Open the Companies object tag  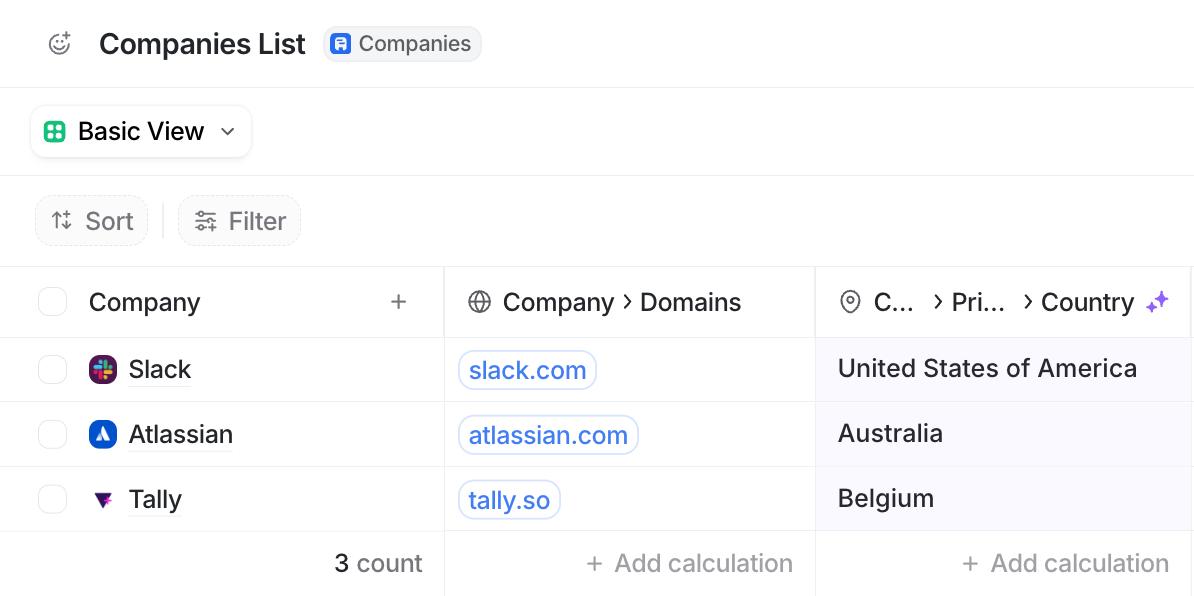(402, 43)
